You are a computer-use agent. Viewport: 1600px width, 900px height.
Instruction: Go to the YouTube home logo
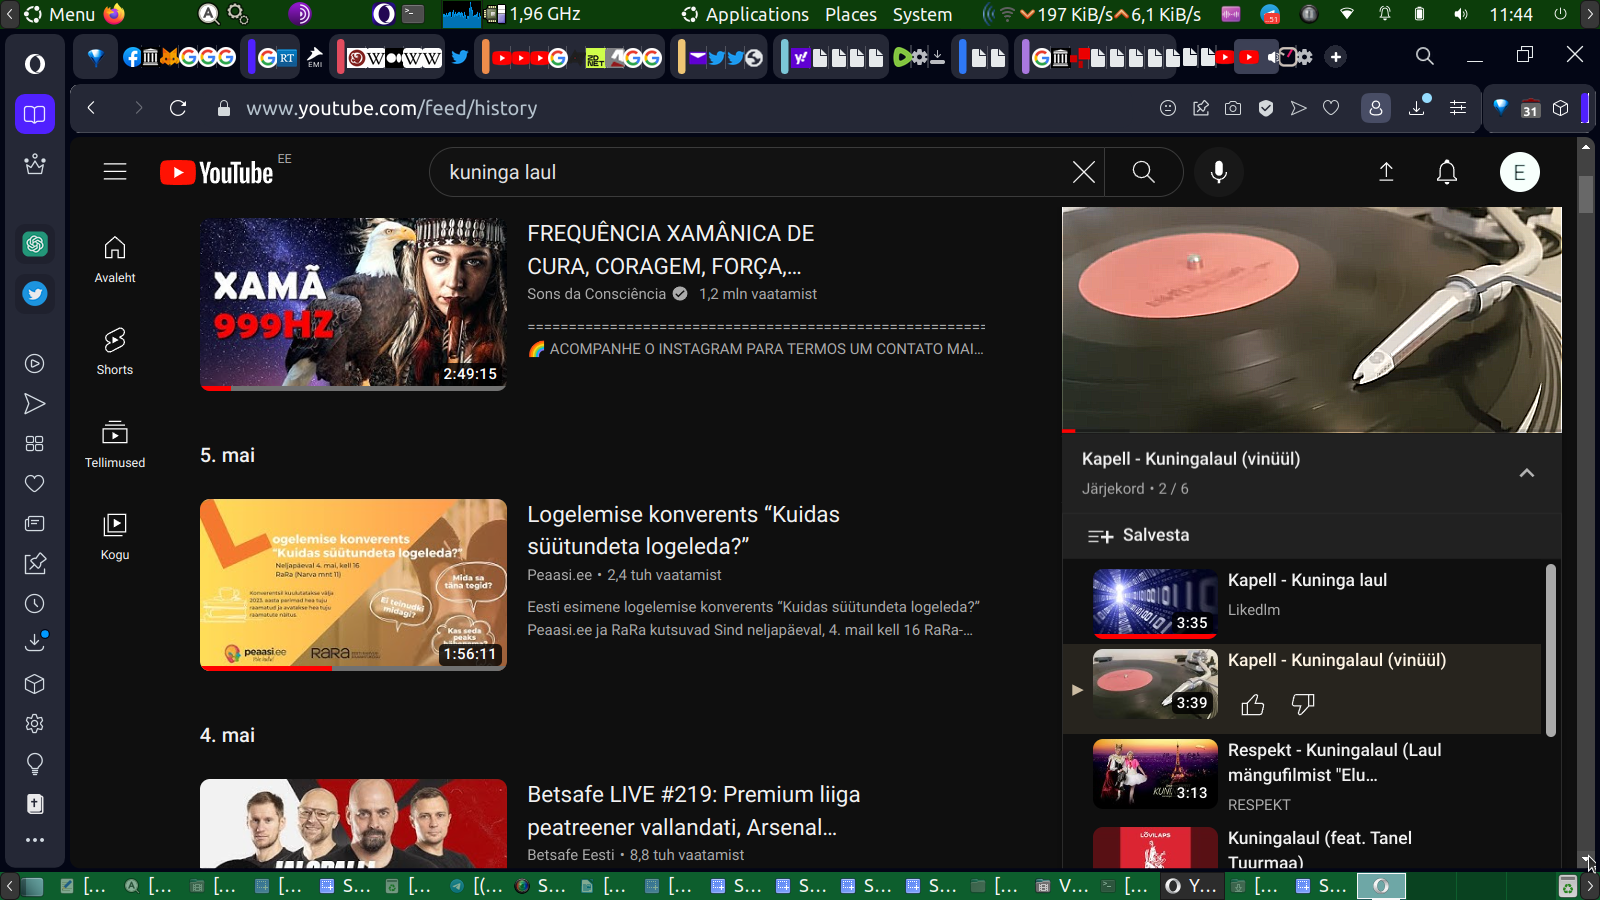tap(216, 173)
